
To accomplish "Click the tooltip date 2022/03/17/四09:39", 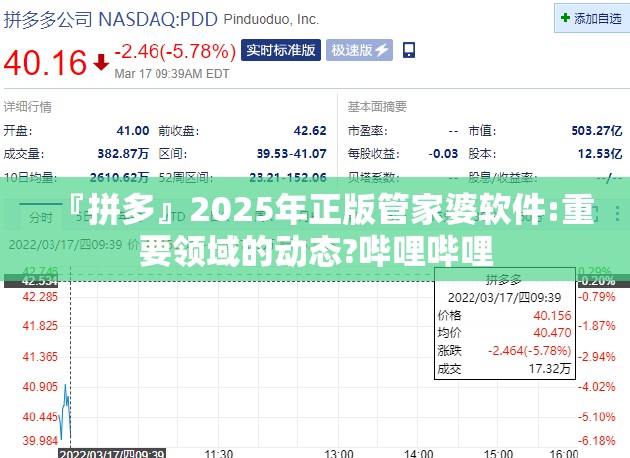I will click(504, 298).
